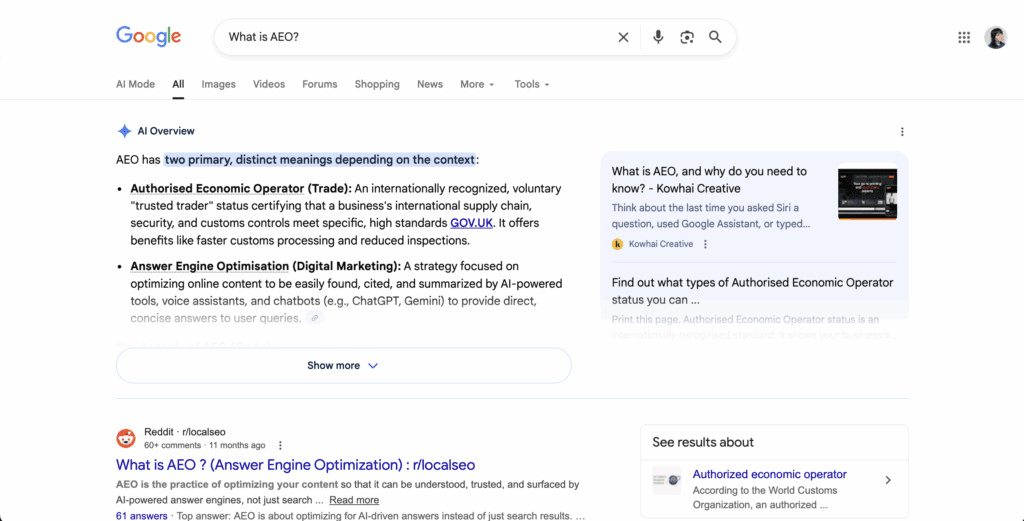Viewport: 1024px width, 521px height.
Task: Open Kowhai Creative article title
Action: [x=709, y=180]
